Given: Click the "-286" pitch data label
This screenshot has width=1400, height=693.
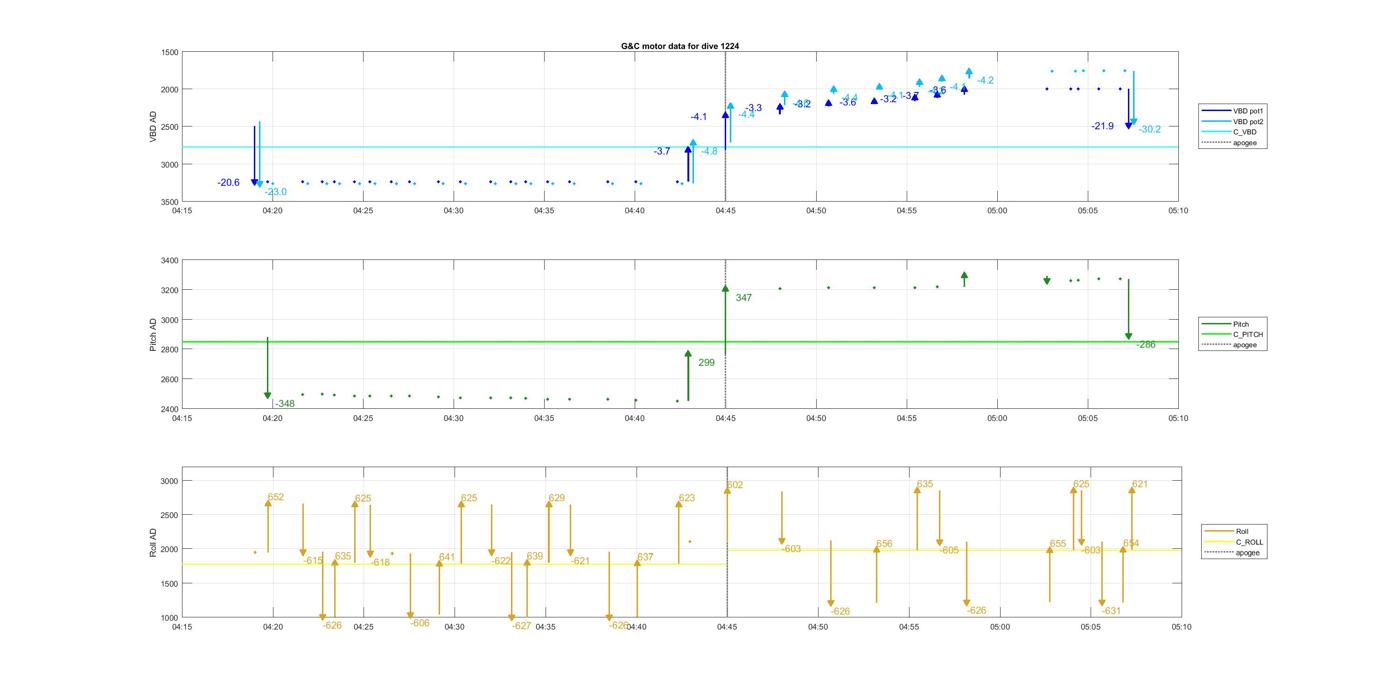Looking at the screenshot, I should pos(1146,345).
